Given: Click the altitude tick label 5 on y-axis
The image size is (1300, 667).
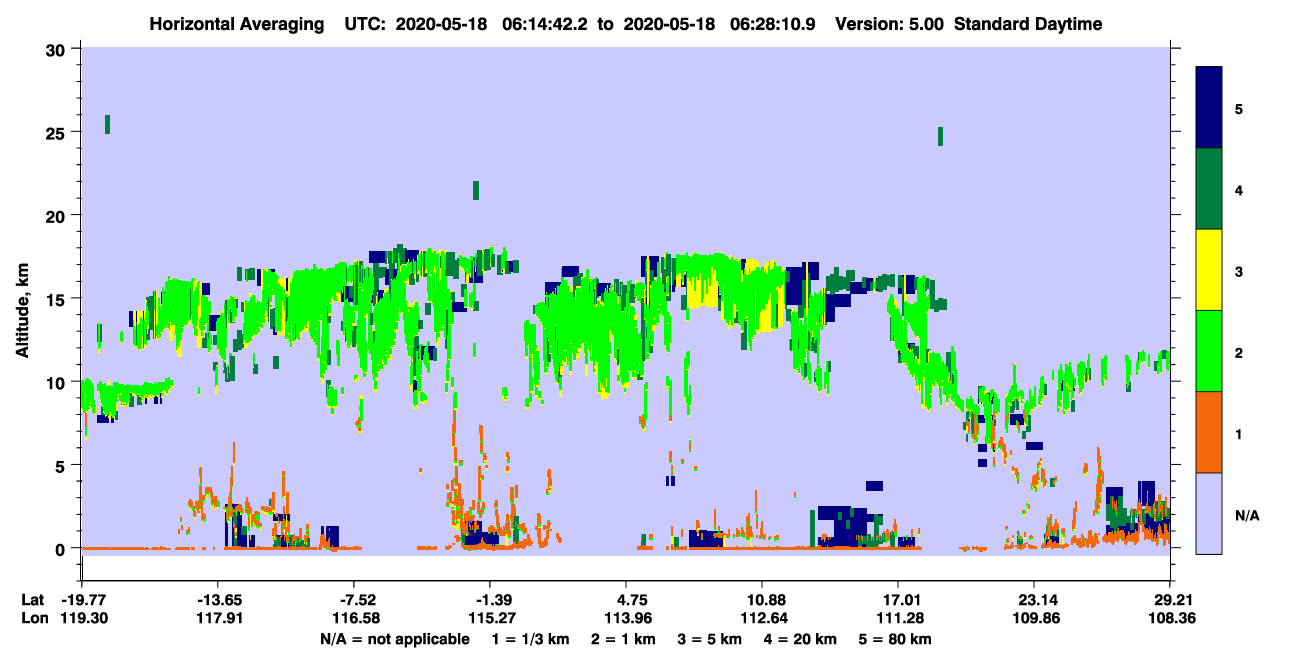Looking at the screenshot, I should point(62,465).
